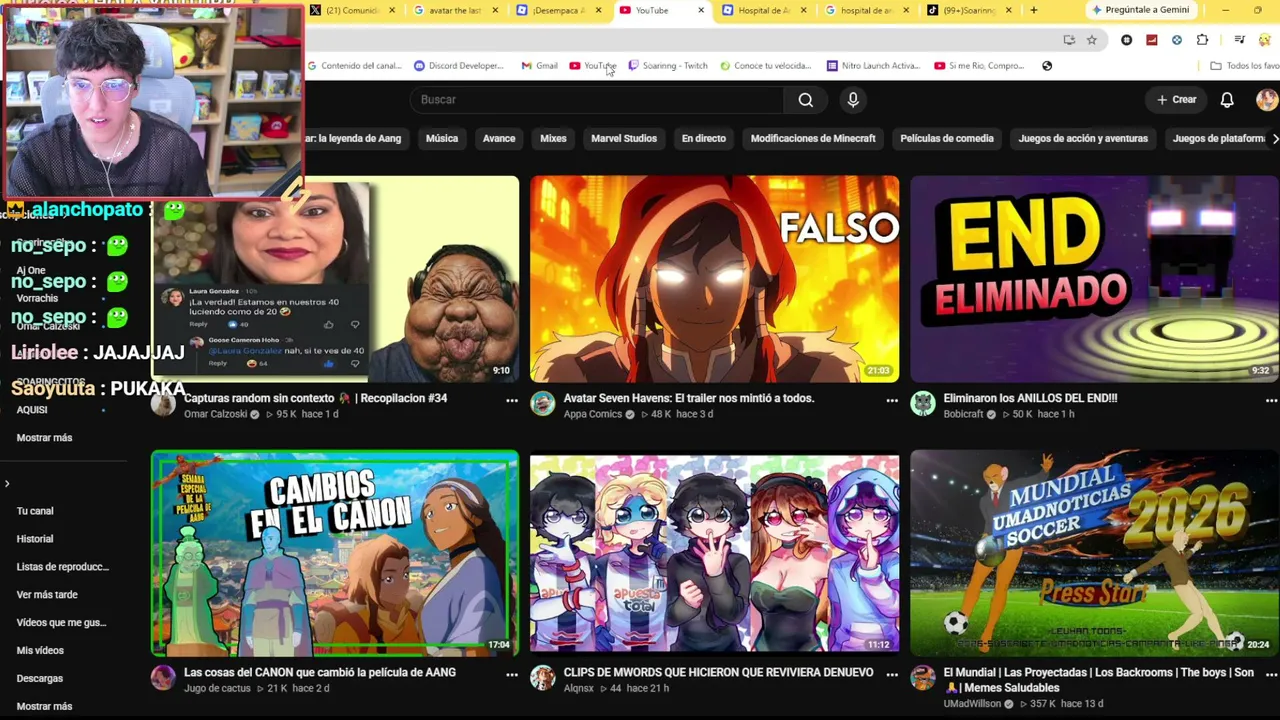Open the 'Todos los favoritos' bookmarks folder
1280x720 pixels.
point(1244,66)
